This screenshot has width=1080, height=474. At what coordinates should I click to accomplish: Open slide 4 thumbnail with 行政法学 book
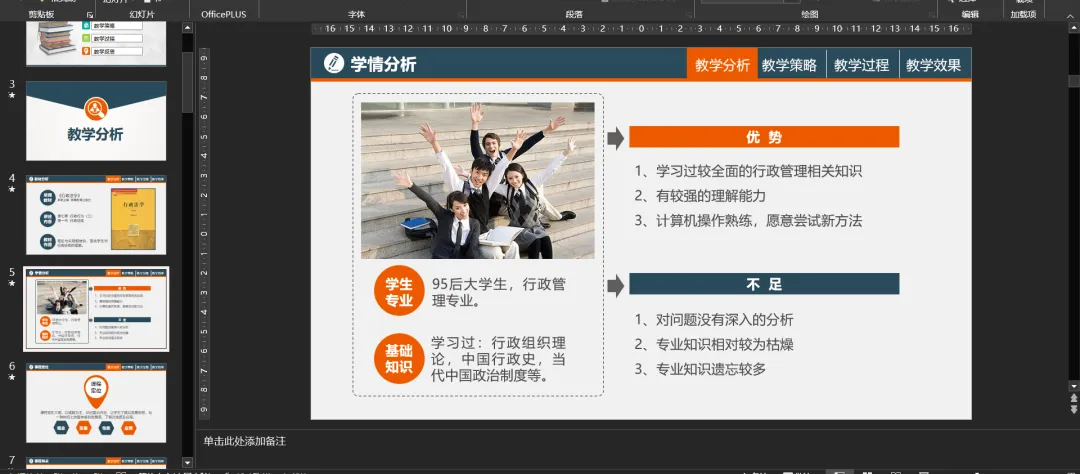96,215
